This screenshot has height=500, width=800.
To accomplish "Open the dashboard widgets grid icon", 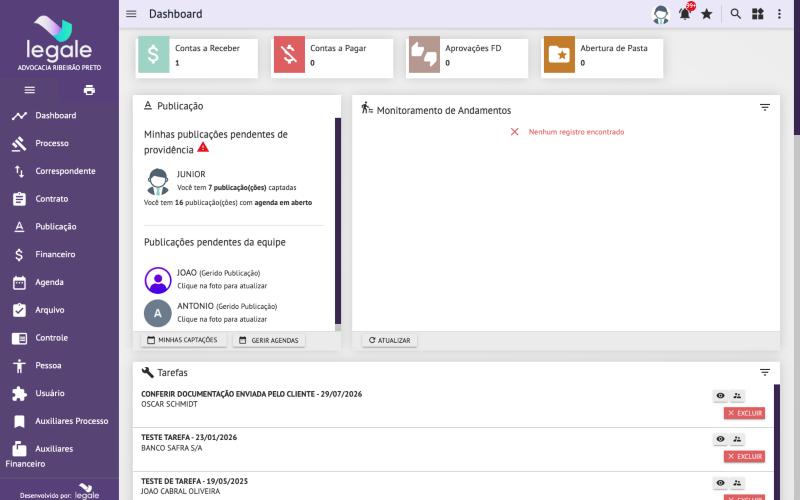I will point(758,14).
